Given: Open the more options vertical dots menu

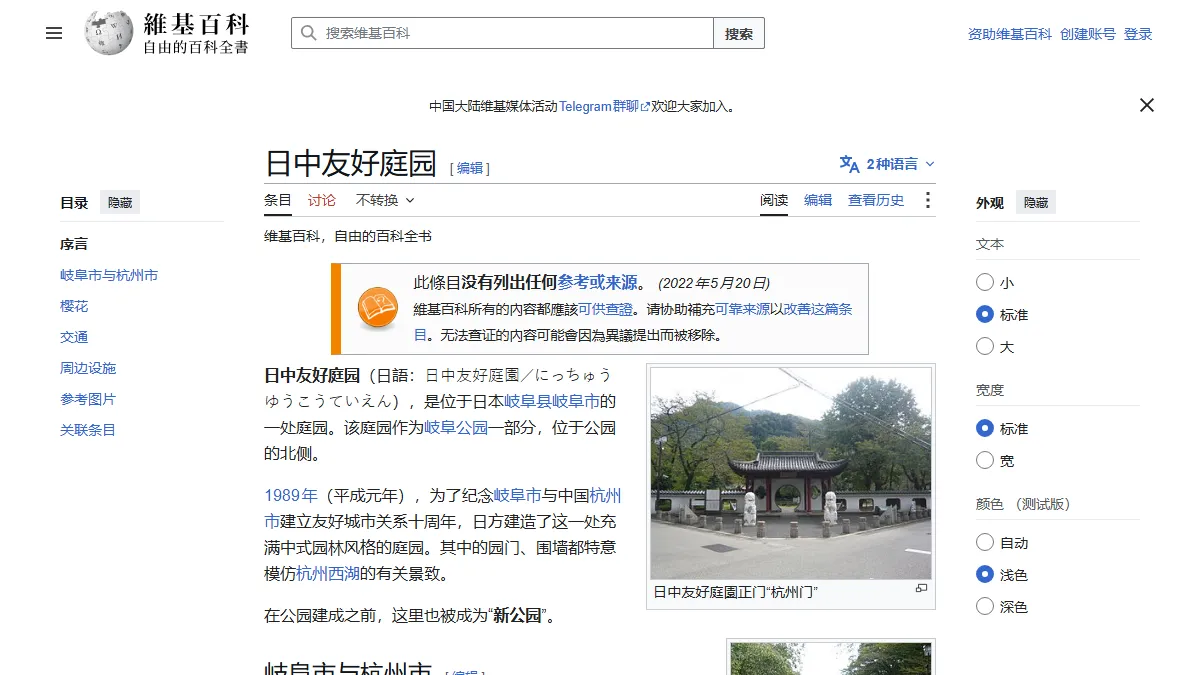Looking at the screenshot, I should click(927, 200).
